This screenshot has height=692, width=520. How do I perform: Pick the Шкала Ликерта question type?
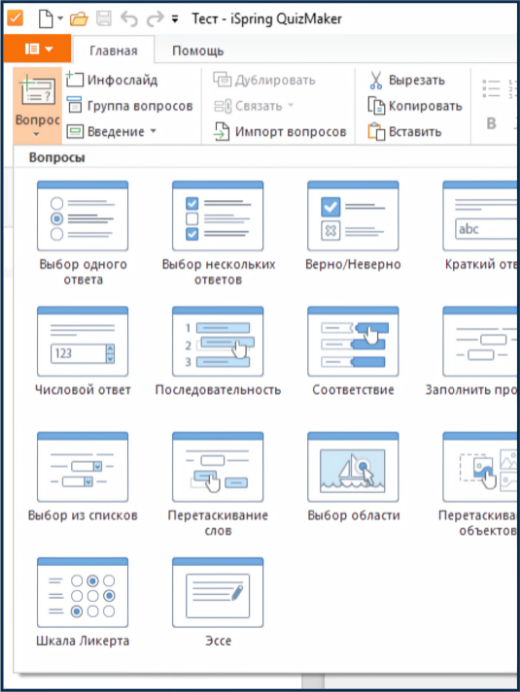click(83, 602)
